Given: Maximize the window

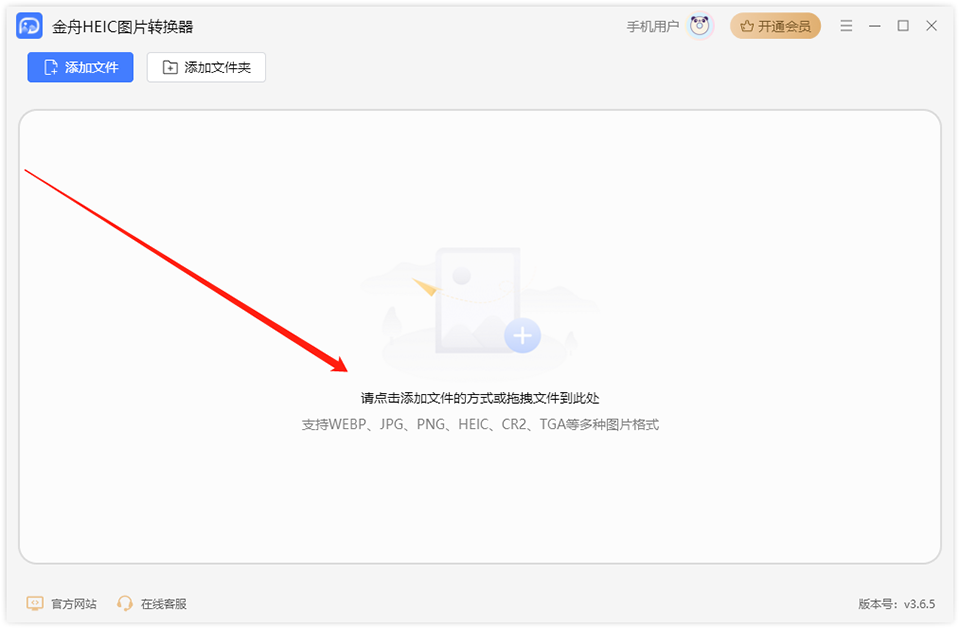Looking at the screenshot, I should click(903, 26).
